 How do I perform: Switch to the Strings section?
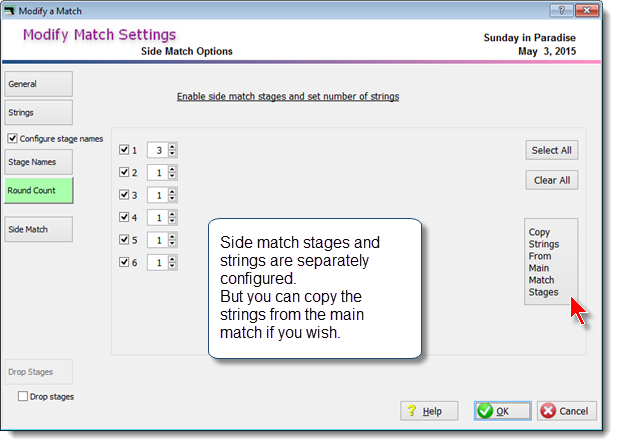[x=39, y=112]
